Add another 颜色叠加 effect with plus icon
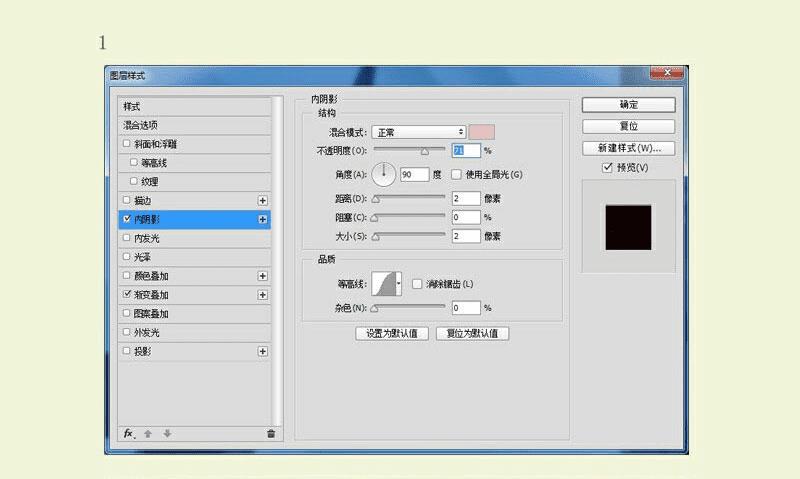The width and height of the screenshot is (800, 479). [x=262, y=276]
